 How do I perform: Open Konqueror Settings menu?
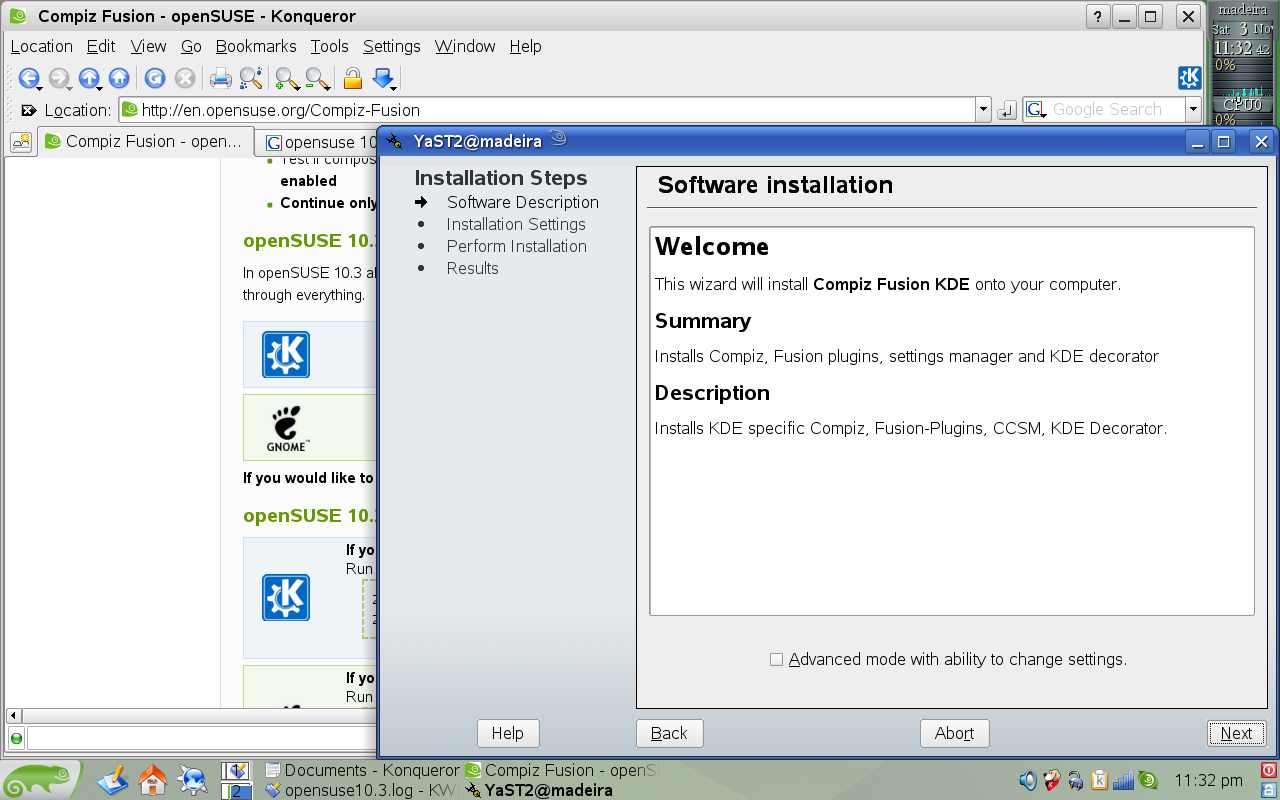[x=391, y=46]
